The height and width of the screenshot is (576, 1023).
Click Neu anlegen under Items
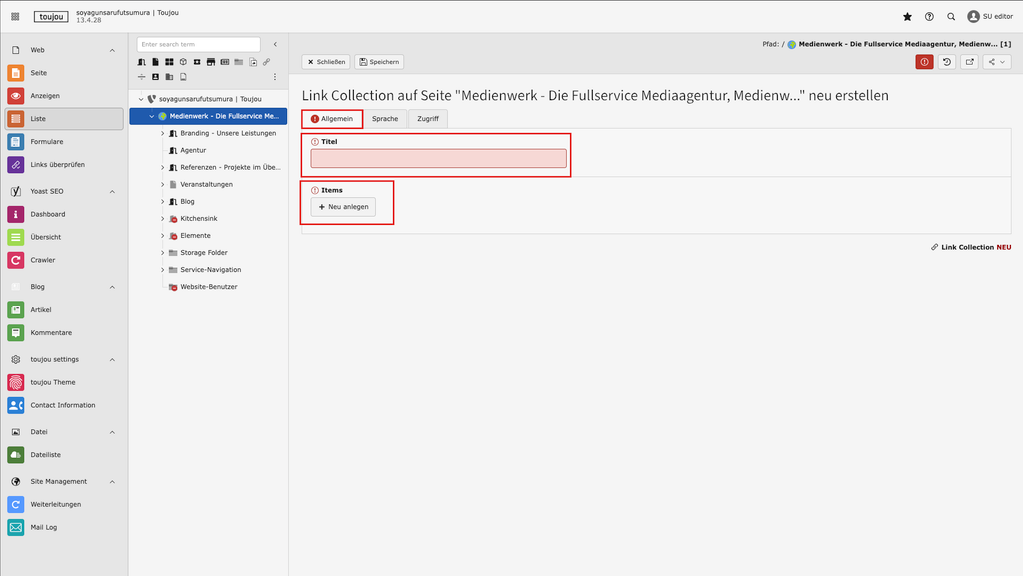click(x=343, y=207)
